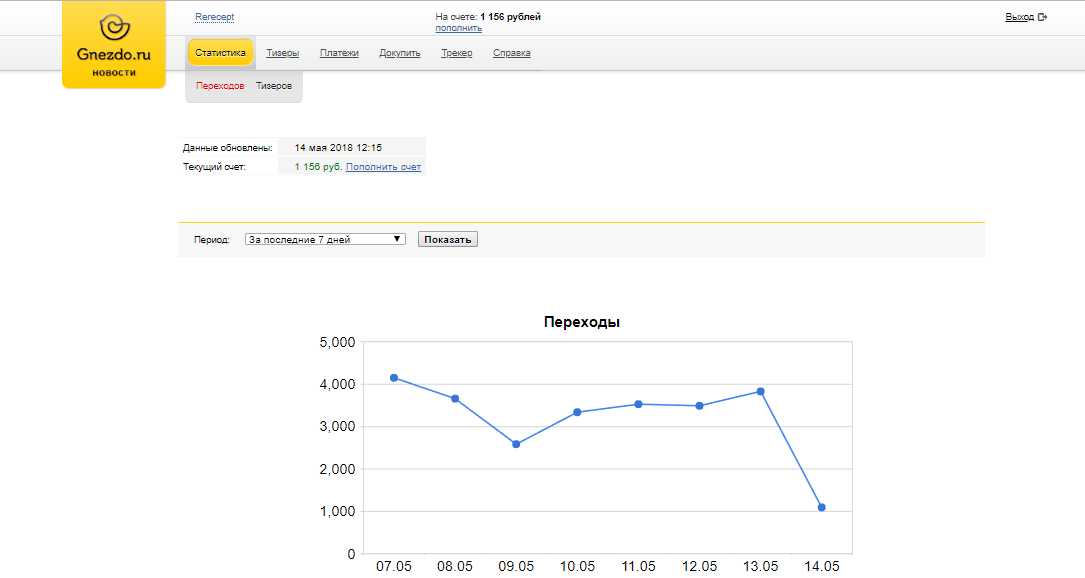Click the Gnezdo.ru bird logo

[114, 30]
